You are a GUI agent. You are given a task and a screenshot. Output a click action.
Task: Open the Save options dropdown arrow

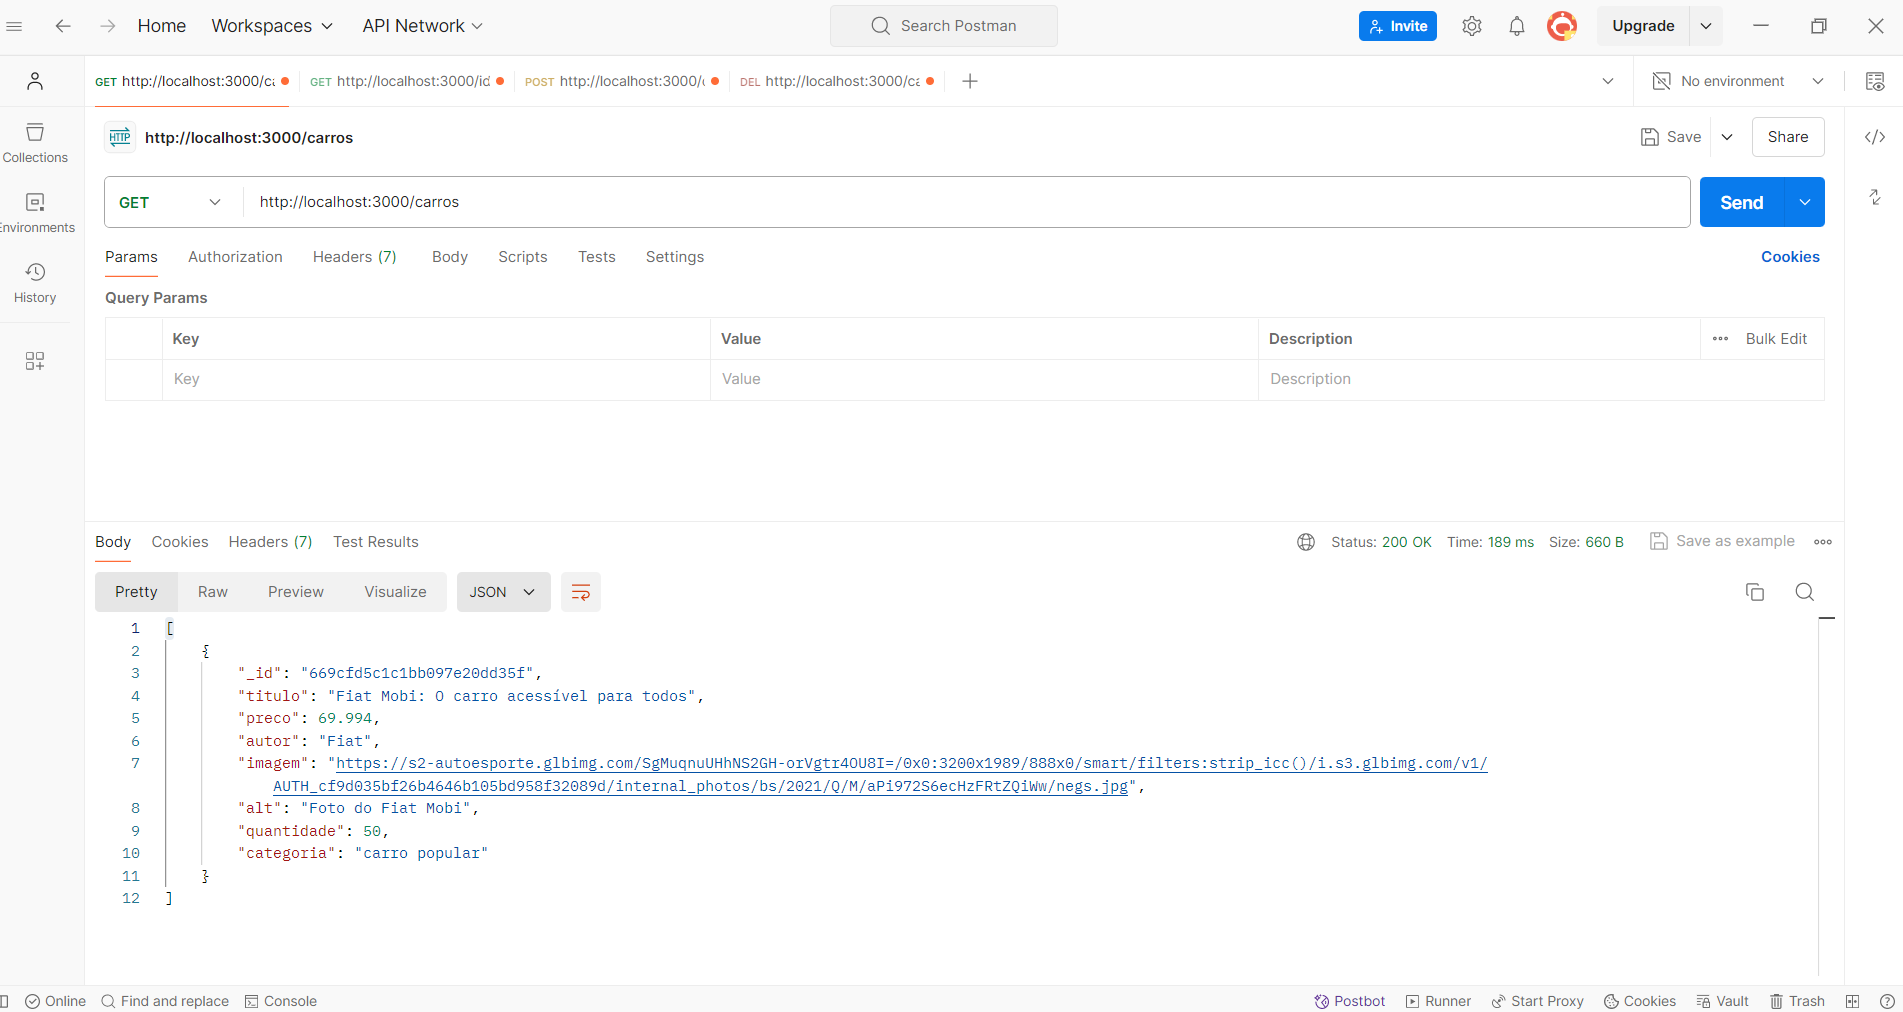pyautogui.click(x=1727, y=137)
